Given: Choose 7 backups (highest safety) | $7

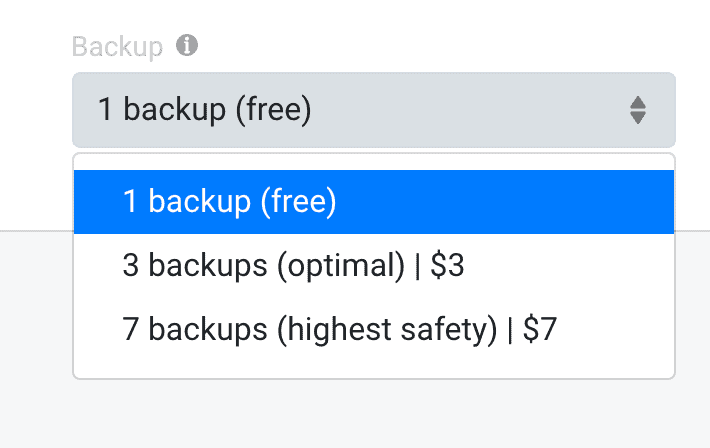Looking at the screenshot, I should click(374, 329).
